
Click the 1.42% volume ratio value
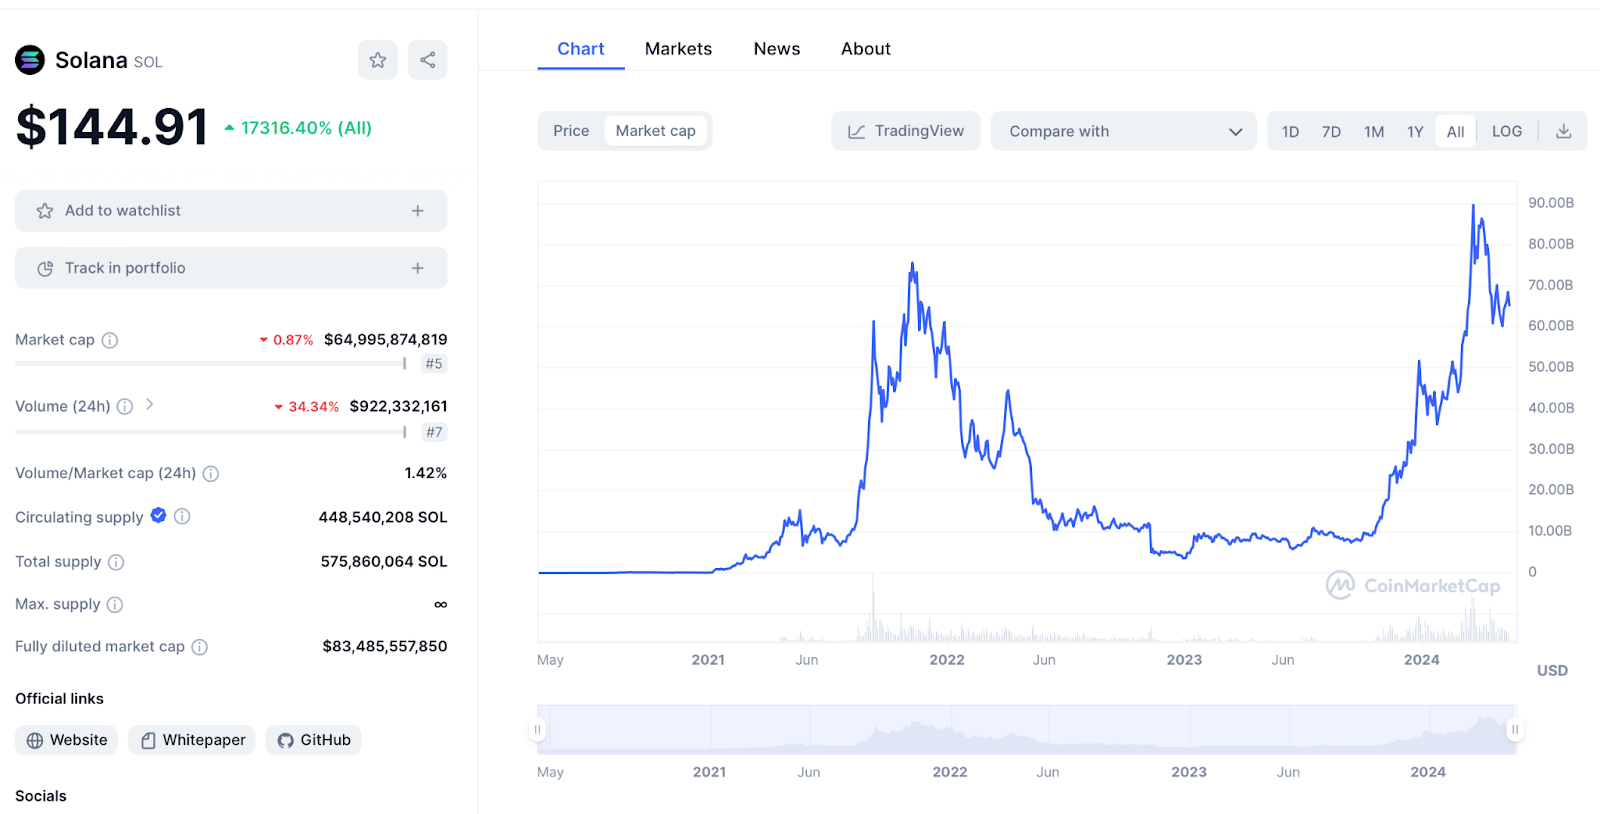(426, 473)
